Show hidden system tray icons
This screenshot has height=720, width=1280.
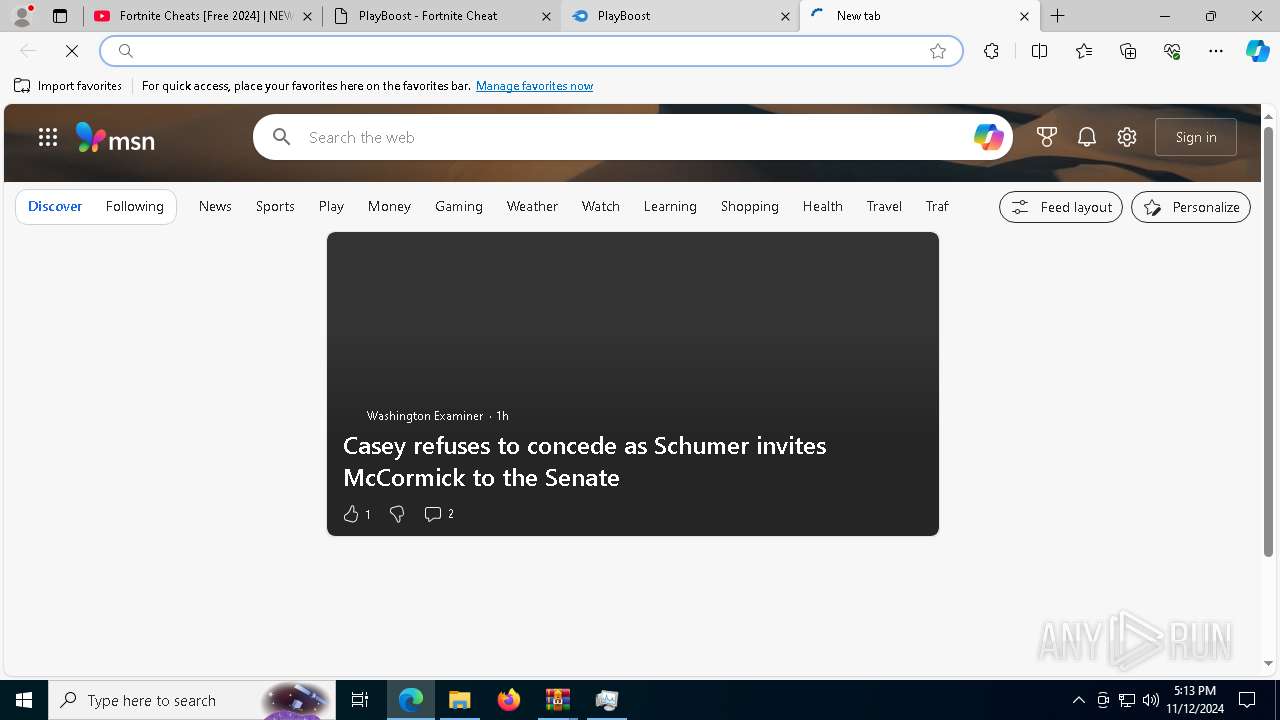pos(1078,700)
